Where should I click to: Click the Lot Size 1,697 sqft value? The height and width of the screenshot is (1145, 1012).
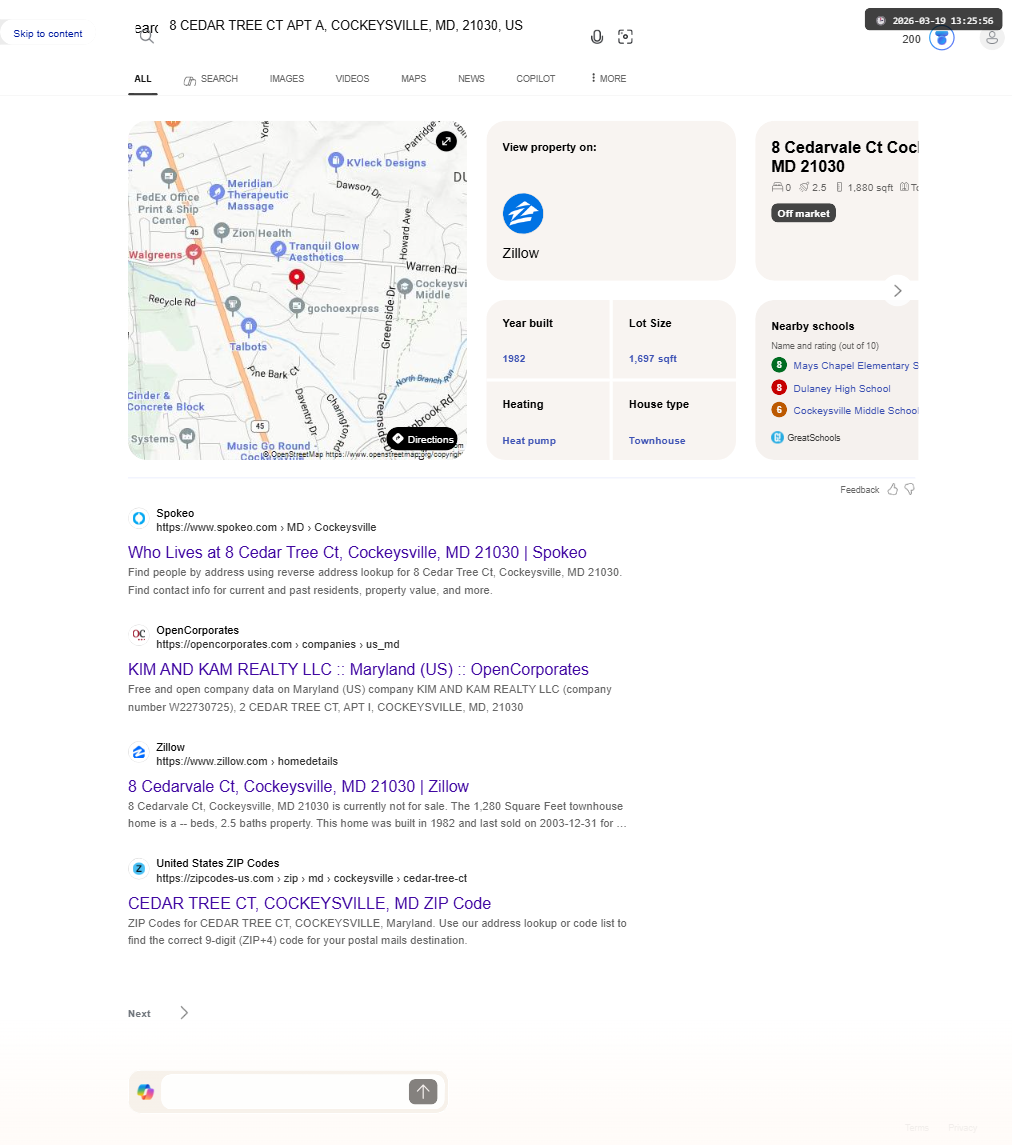tap(653, 359)
